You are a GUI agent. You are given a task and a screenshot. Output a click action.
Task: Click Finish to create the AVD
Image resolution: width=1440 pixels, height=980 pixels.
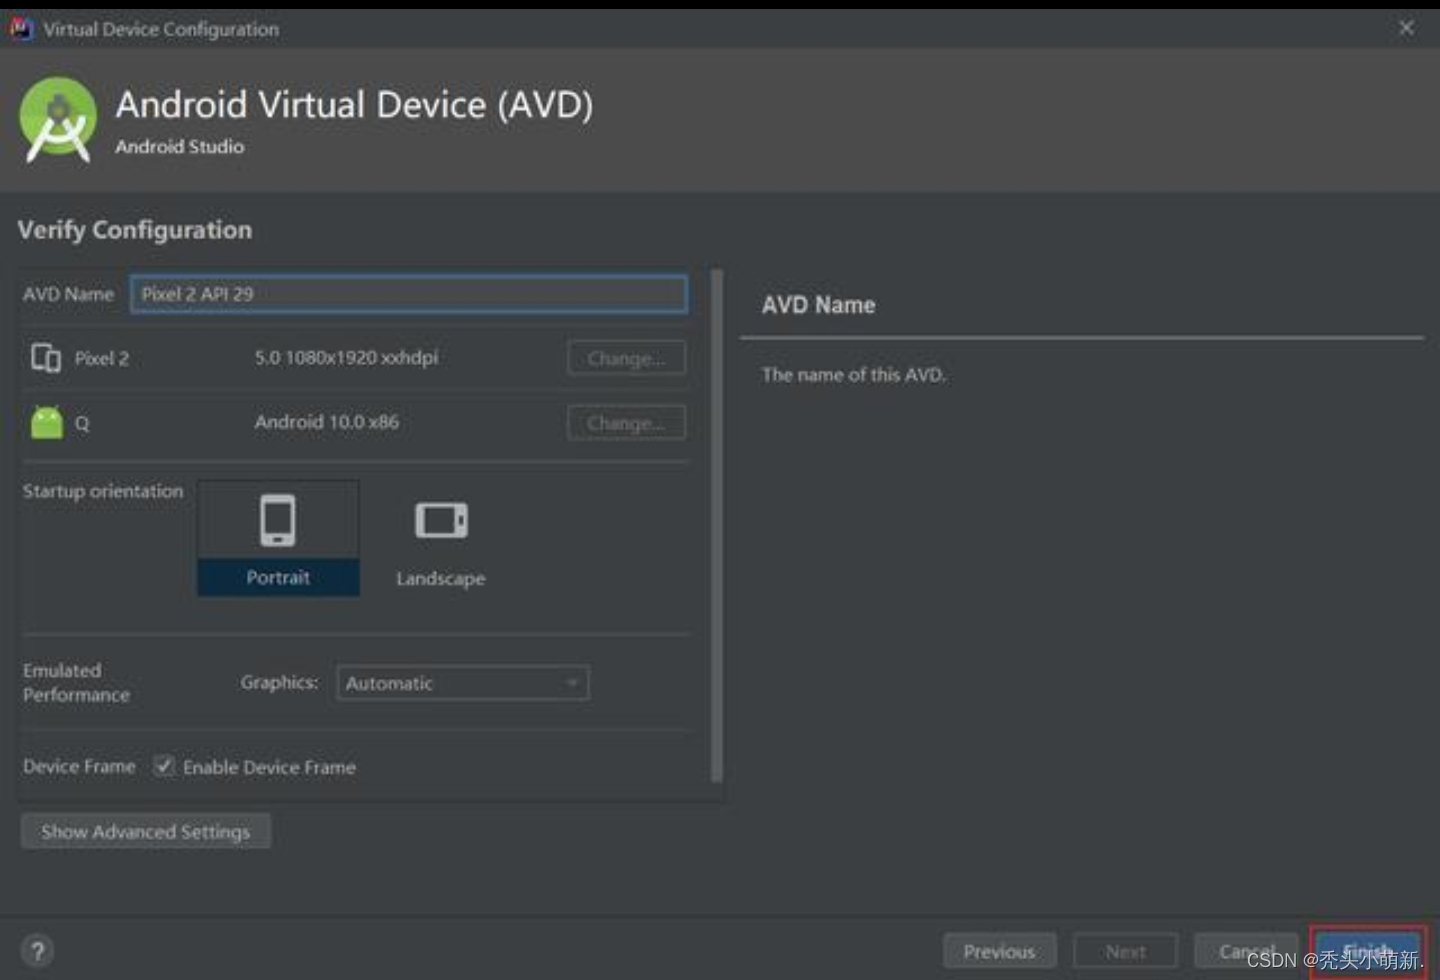[x=1367, y=951]
